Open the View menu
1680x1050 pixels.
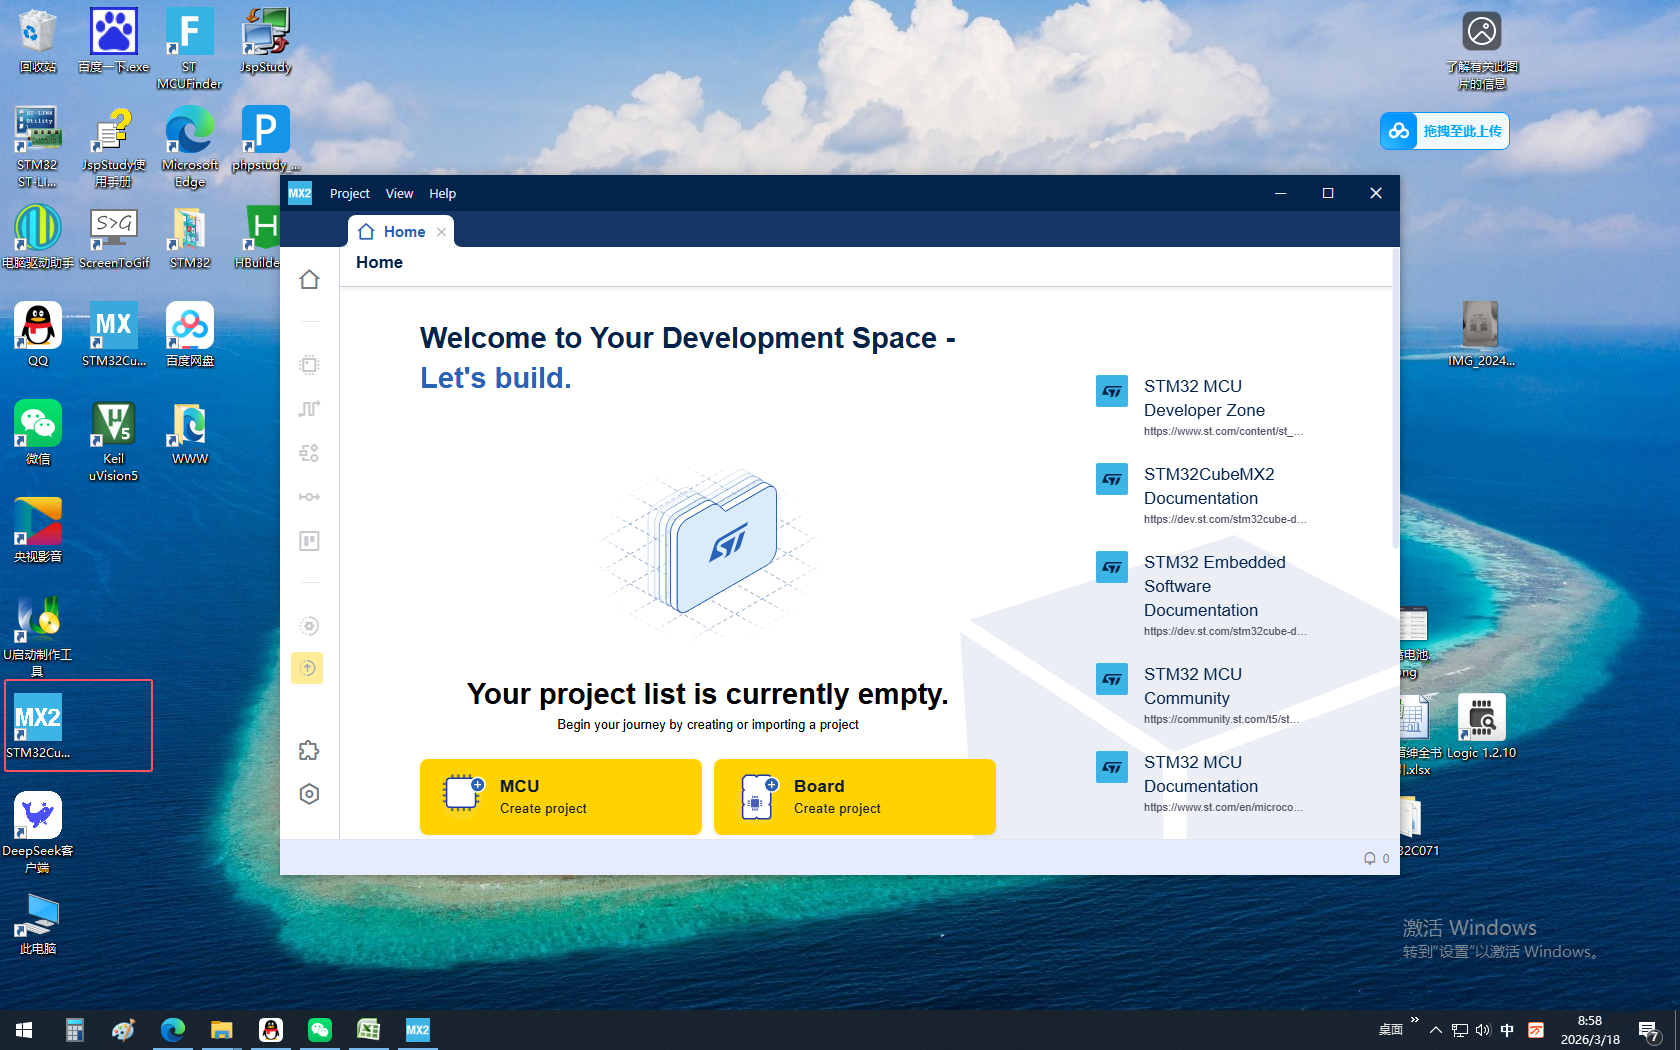399,193
